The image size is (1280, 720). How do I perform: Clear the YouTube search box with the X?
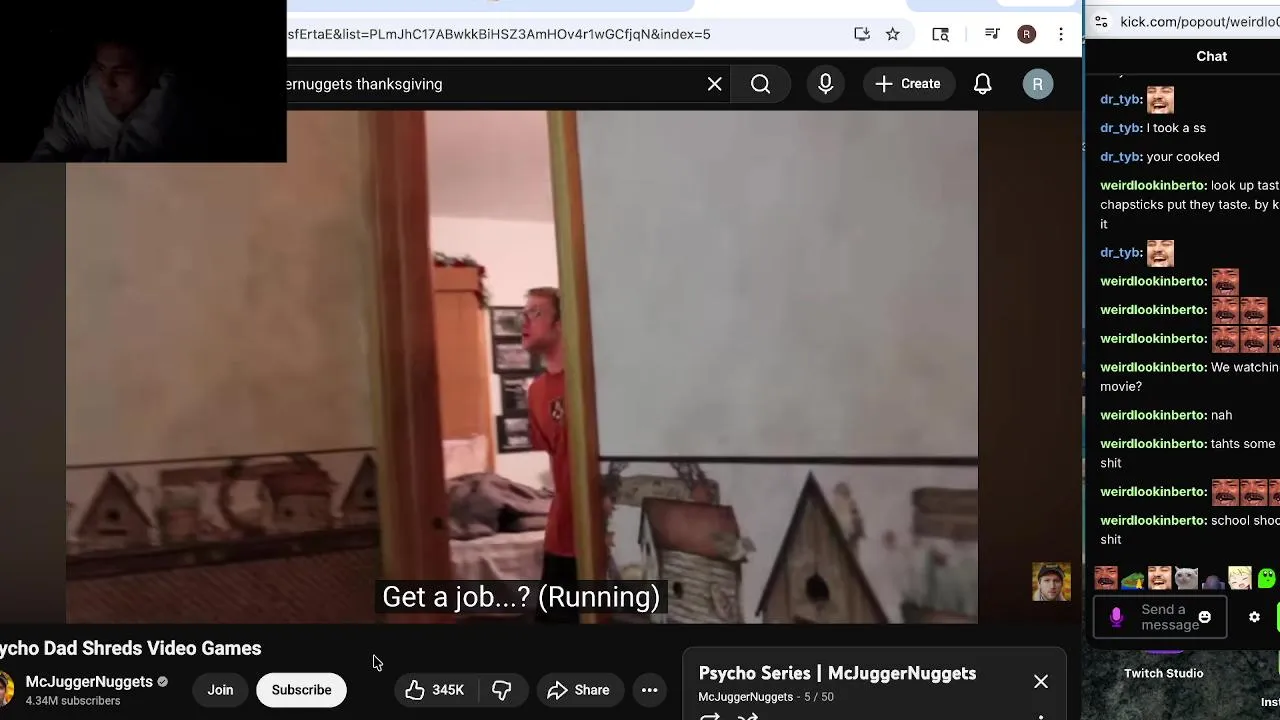[714, 84]
